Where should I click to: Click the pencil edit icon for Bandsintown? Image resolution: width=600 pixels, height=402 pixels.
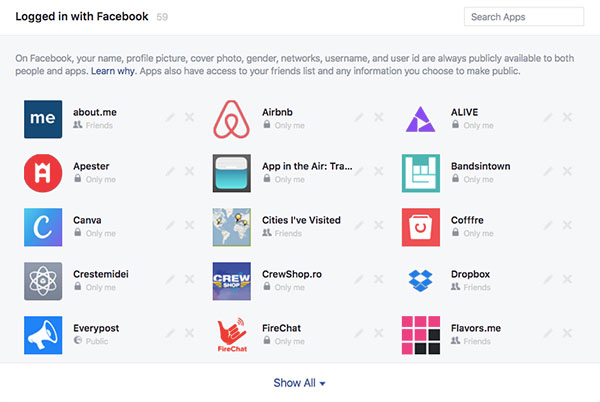[x=548, y=171]
